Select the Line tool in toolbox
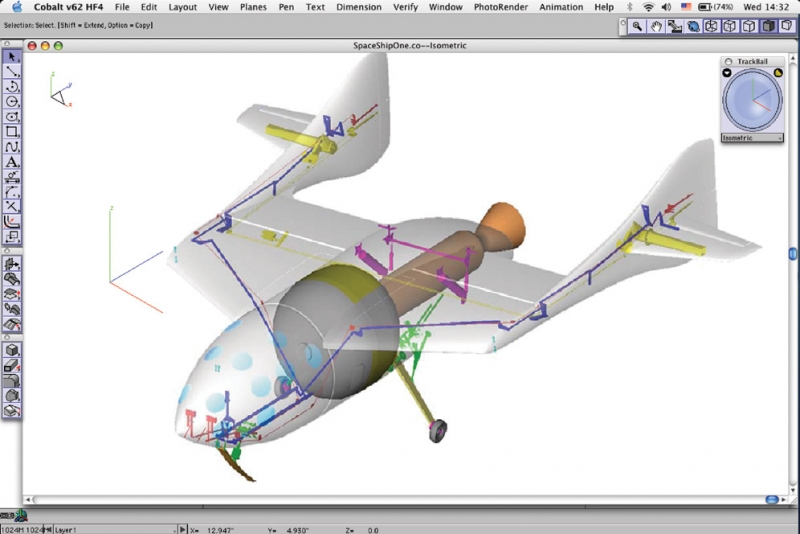Viewport: 800px width, 534px height. coord(13,72)
